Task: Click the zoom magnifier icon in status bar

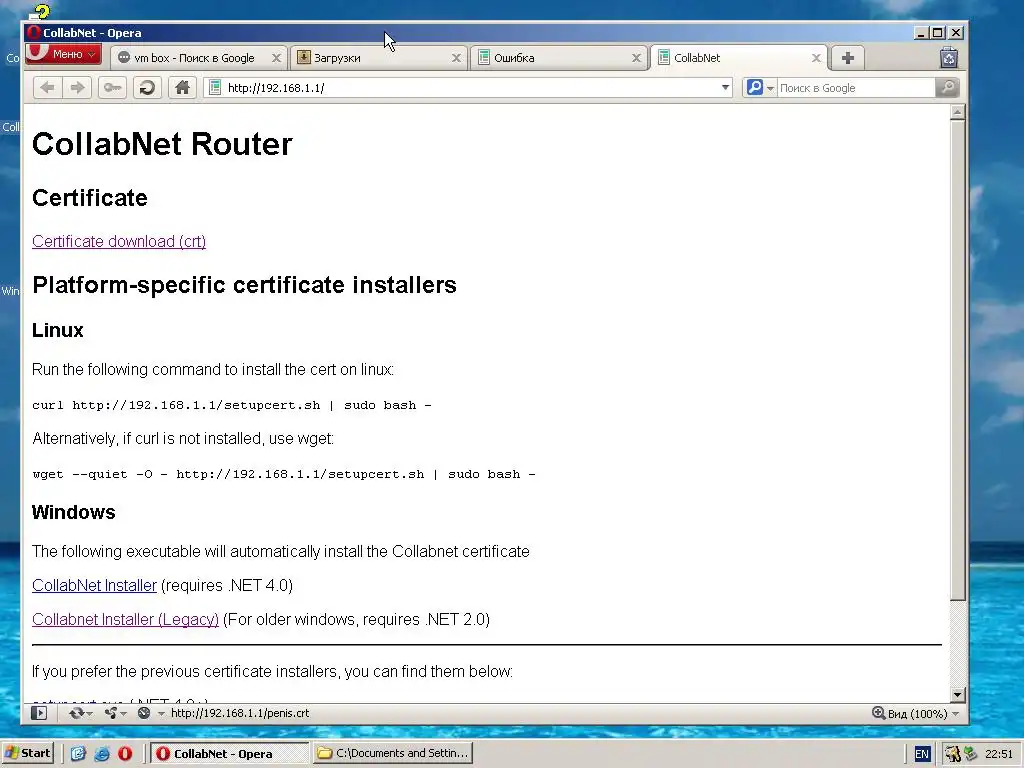Action: click(878, 713)
